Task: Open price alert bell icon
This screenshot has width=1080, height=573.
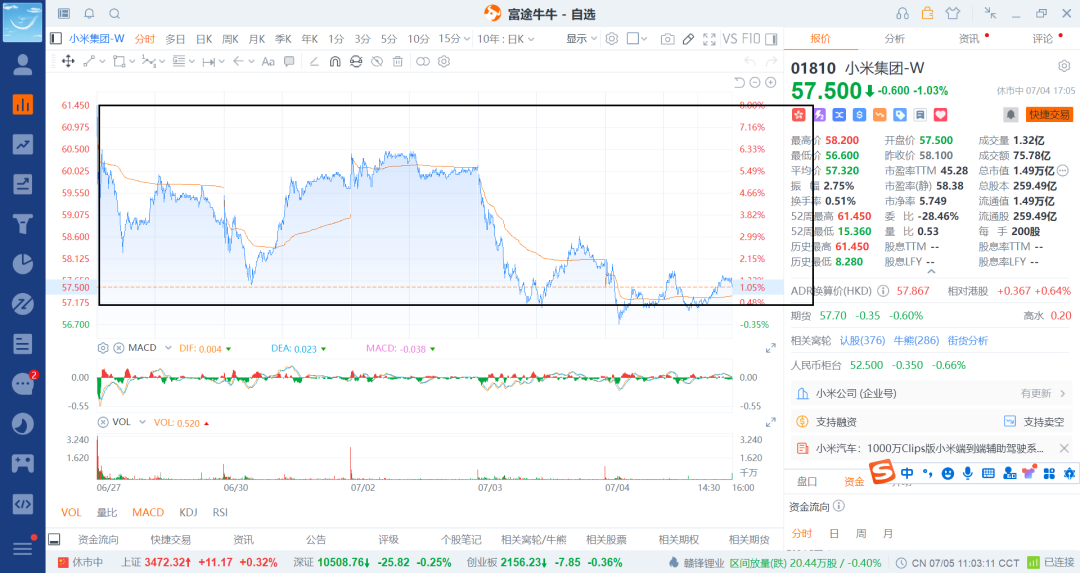Action: pyautogui.click(x=1010, y=115)
